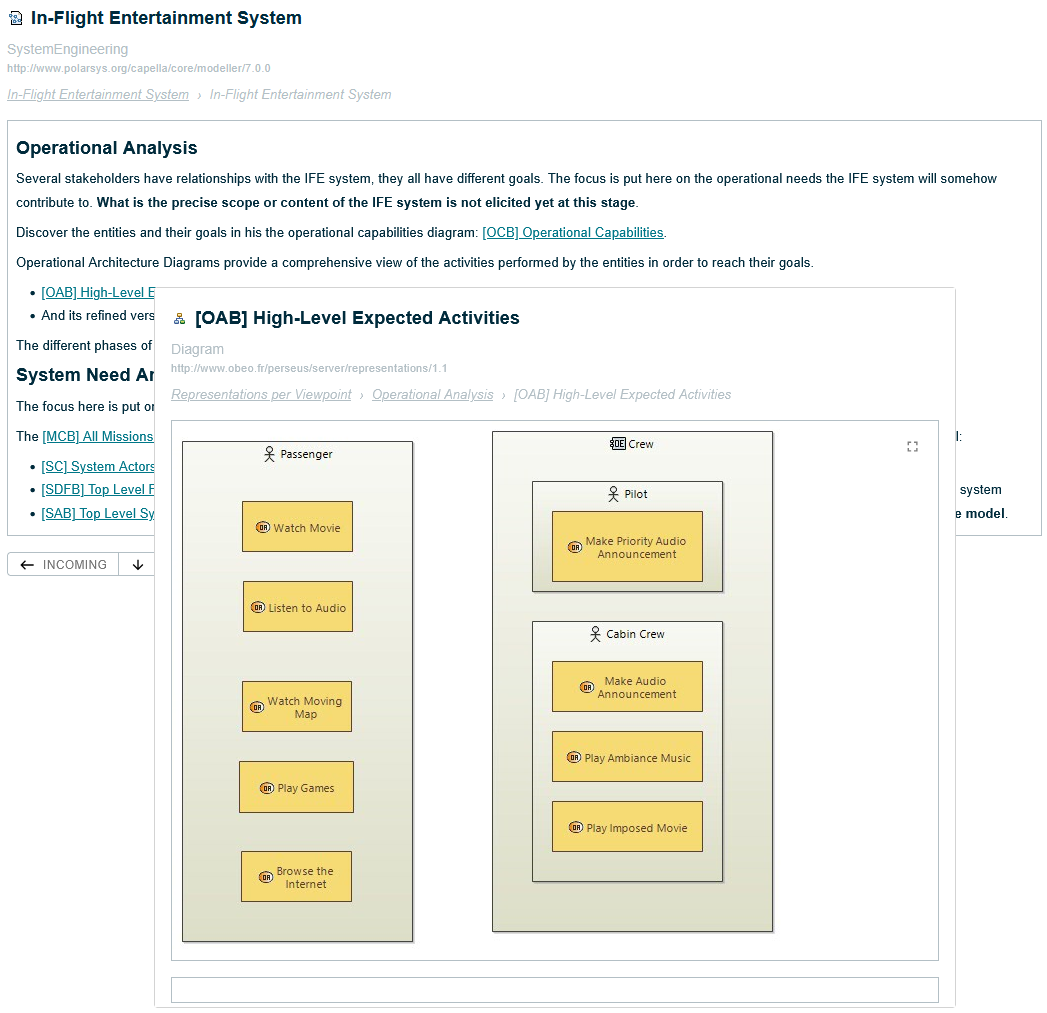The image size is (1047, 1013).
Task: Open the [OCB] Operational Capabilities link
Action: 573,232
